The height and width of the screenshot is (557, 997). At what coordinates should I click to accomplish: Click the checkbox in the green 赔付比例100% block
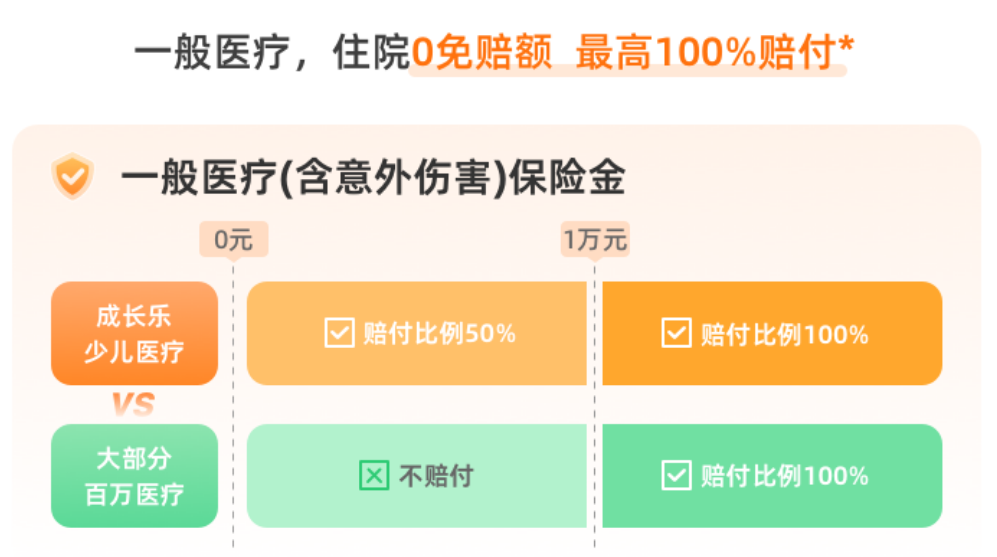pos(677,476)
